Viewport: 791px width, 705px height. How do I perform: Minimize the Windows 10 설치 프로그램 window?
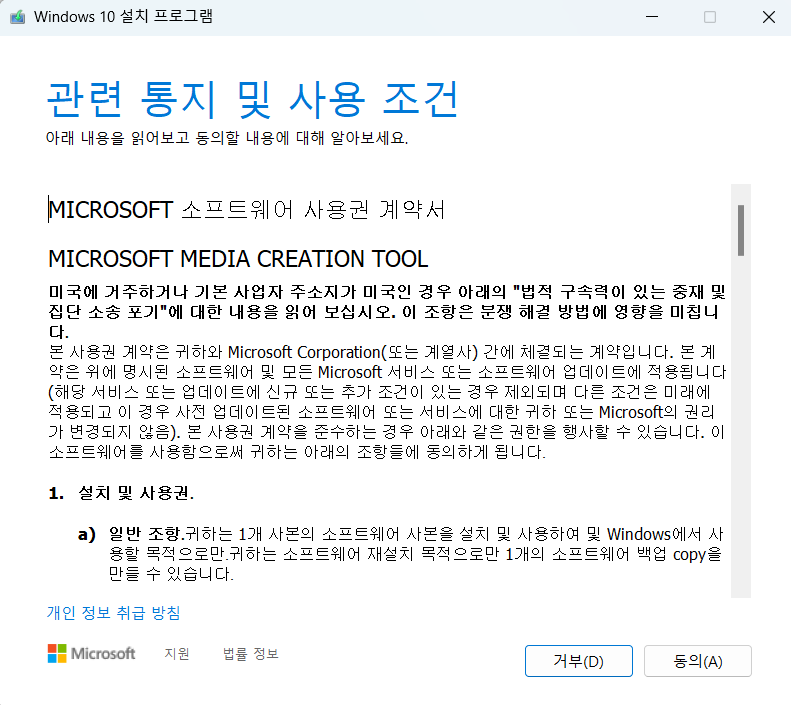tap(652, 17)
